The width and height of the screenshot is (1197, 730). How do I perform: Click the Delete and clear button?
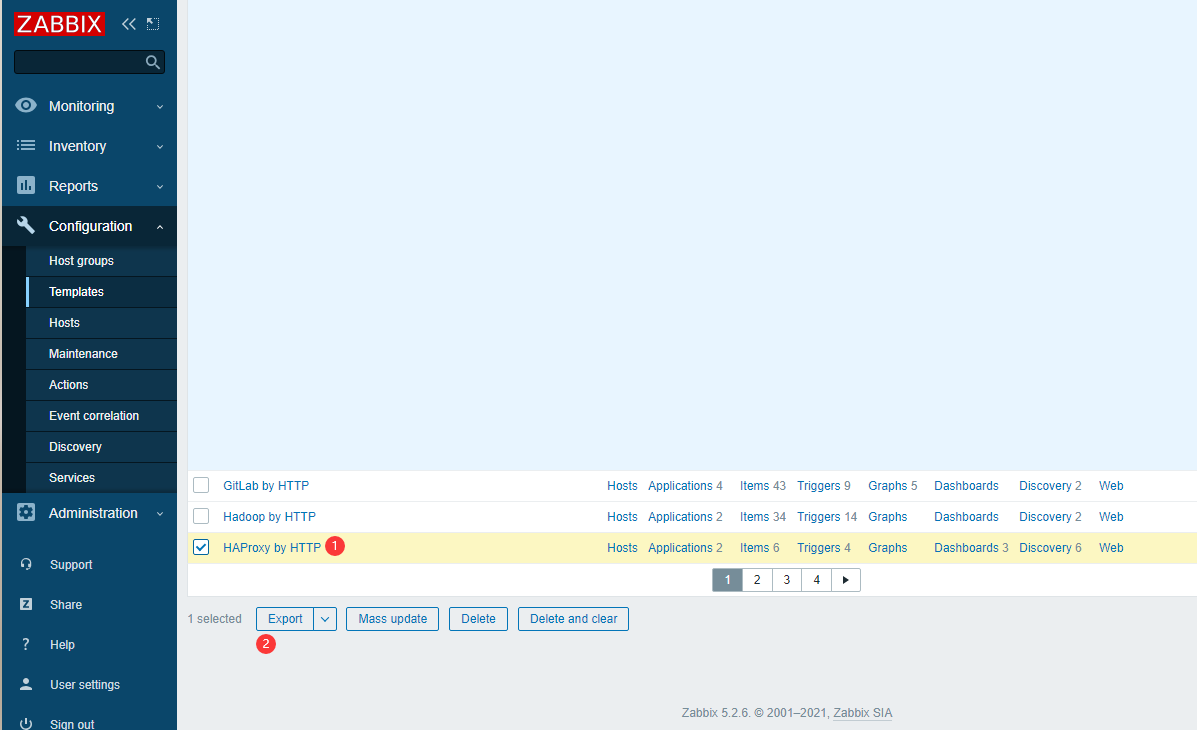click(573, 619)
